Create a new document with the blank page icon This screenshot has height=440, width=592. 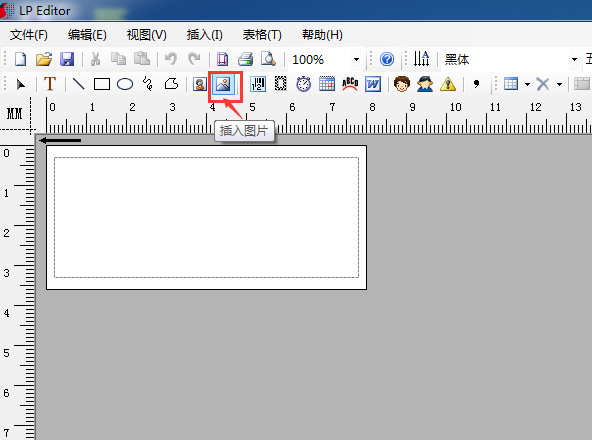(20, 59)
